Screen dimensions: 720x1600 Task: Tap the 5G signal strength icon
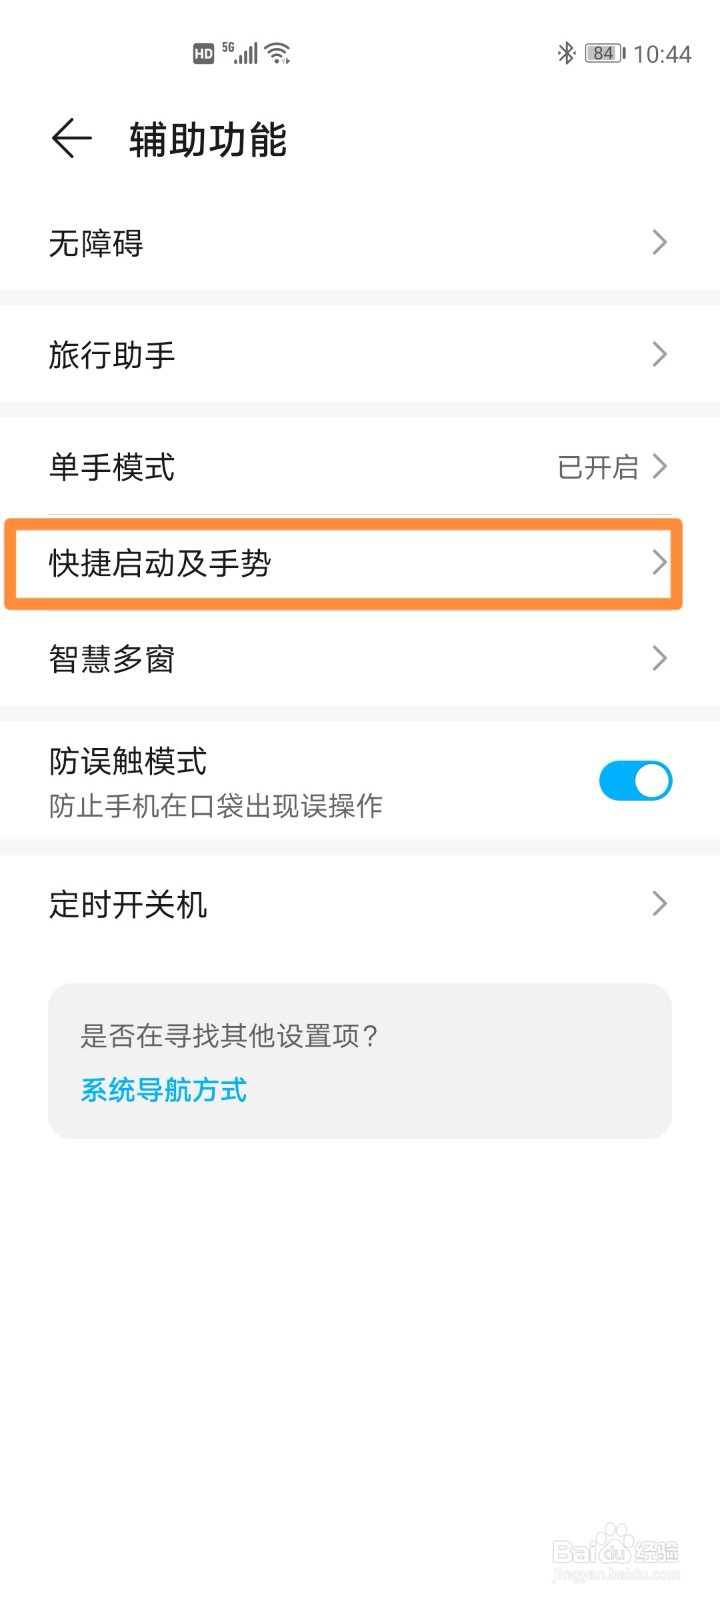tap(241, 53)
